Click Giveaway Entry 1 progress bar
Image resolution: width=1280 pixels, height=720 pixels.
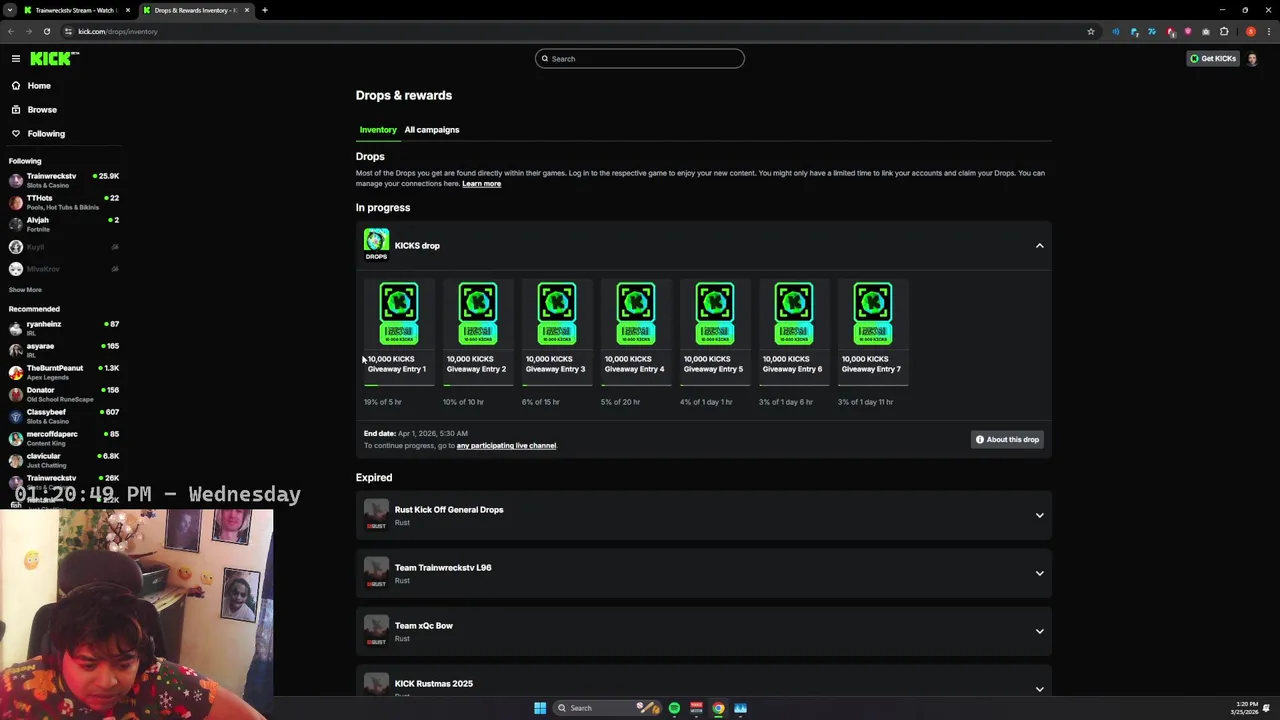point(398,385)
